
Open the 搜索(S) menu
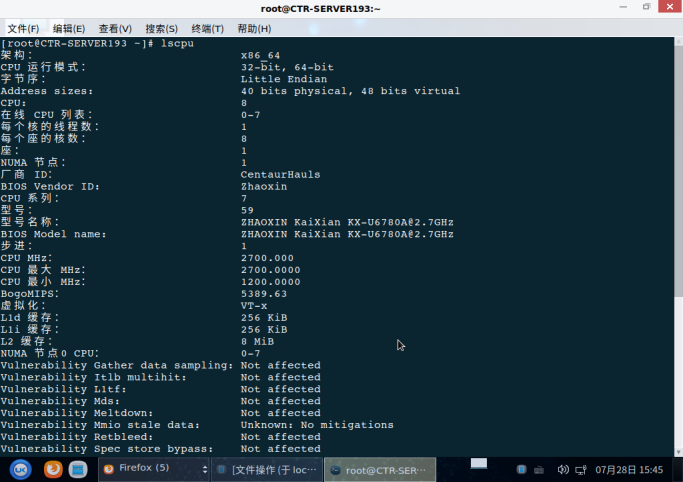tap(161, 29)
